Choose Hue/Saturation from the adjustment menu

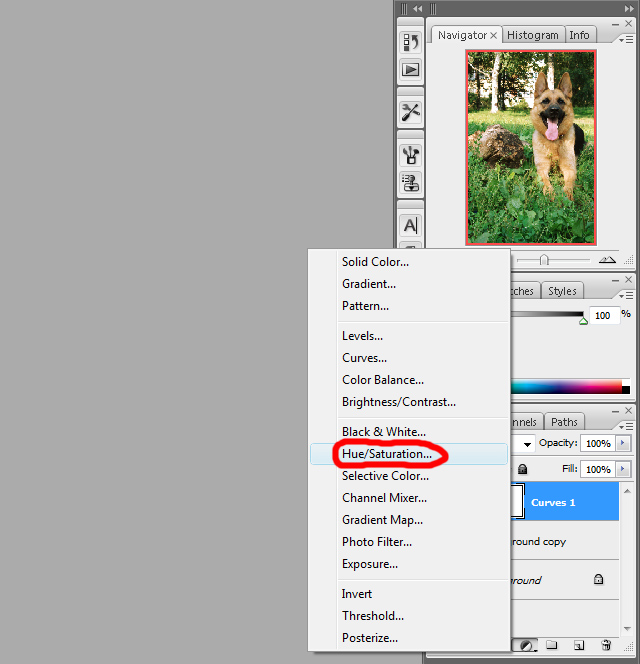coord(387,454)
